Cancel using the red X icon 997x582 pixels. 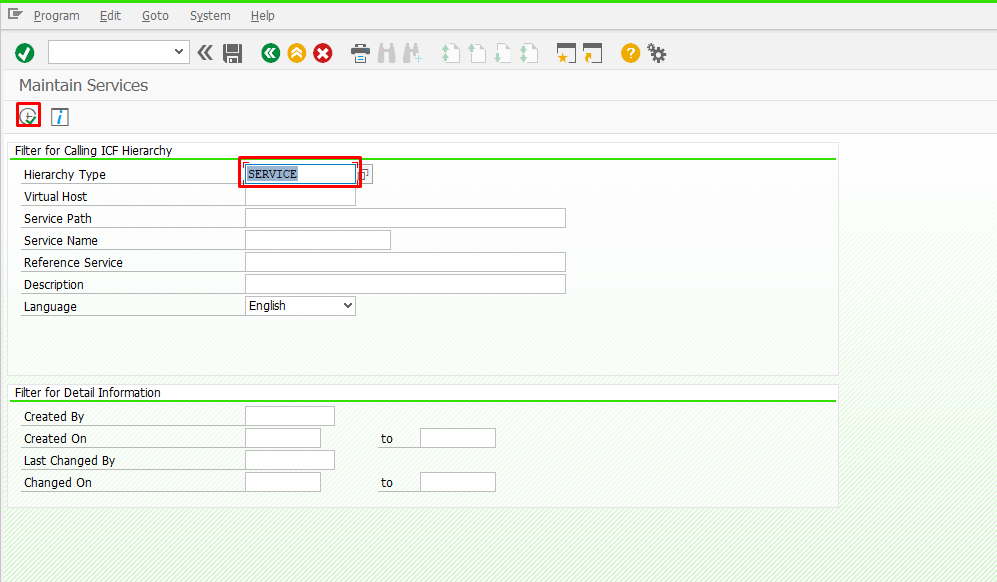click(322, 52)
